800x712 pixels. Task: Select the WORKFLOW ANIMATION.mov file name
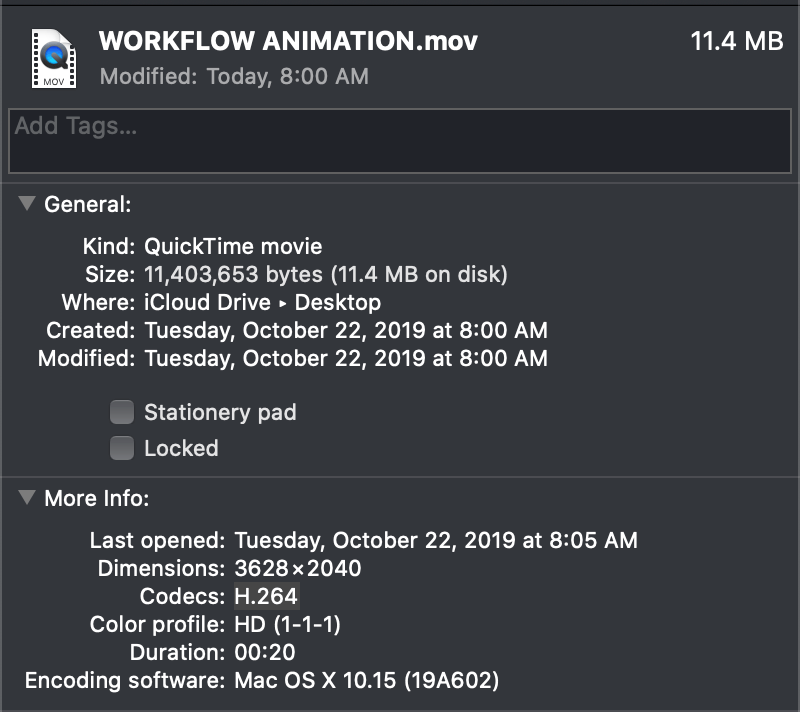click(288, 41)
